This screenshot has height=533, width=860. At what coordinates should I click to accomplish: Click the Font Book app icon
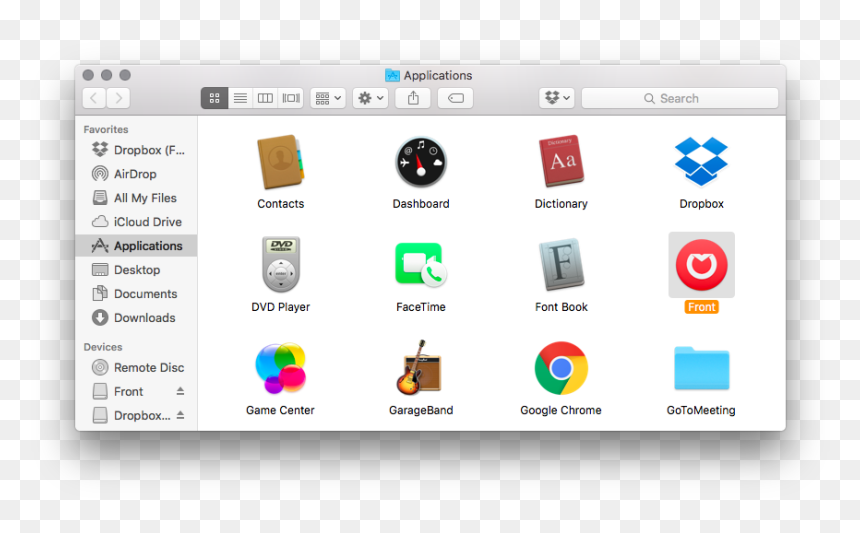point(561,264)
